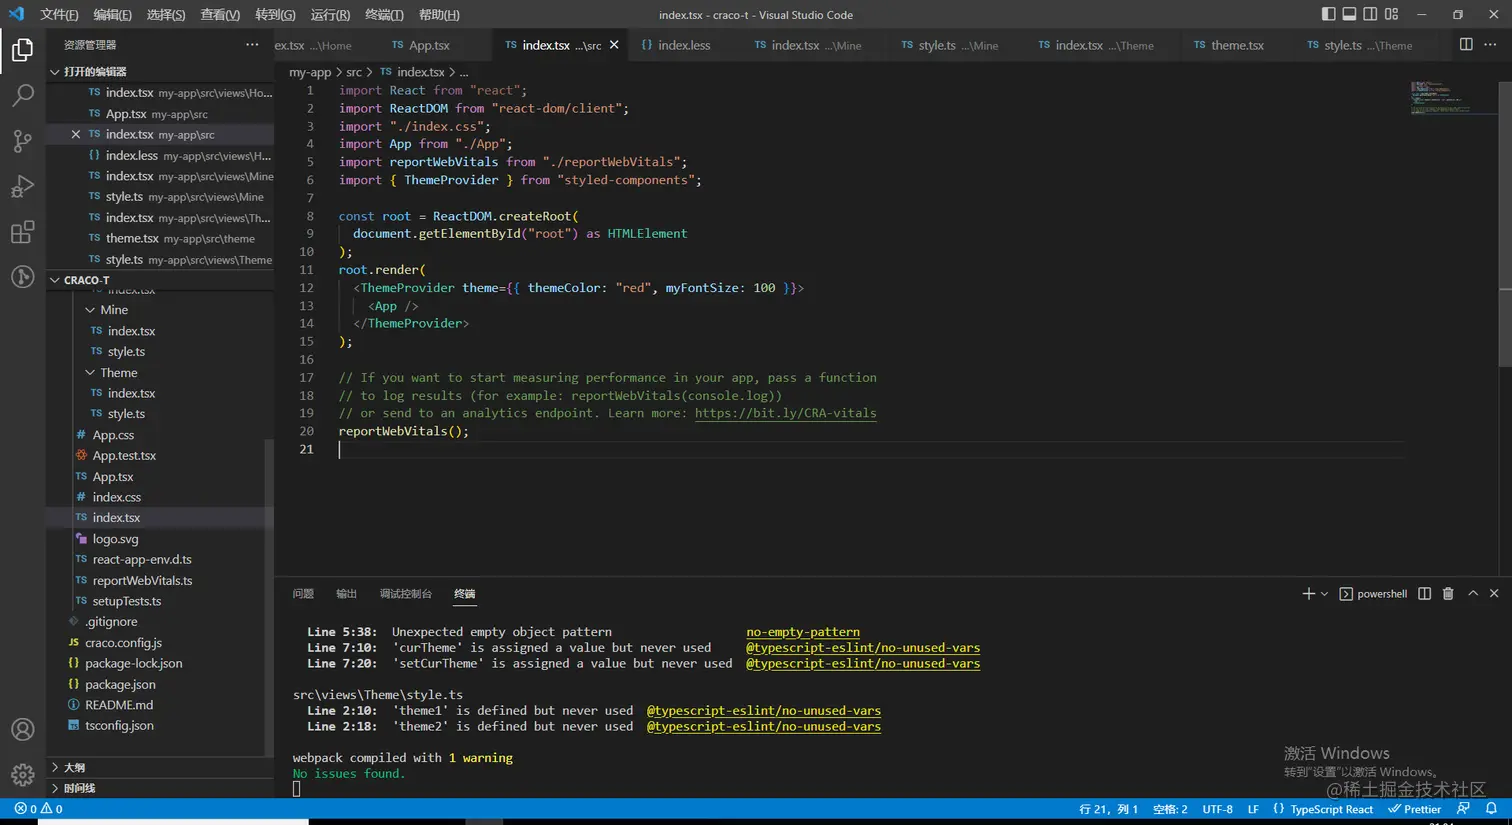Viewport: 1512px width, 825px height.
Task: Open the Search view in activity bar
Action: tap(22, 96)
